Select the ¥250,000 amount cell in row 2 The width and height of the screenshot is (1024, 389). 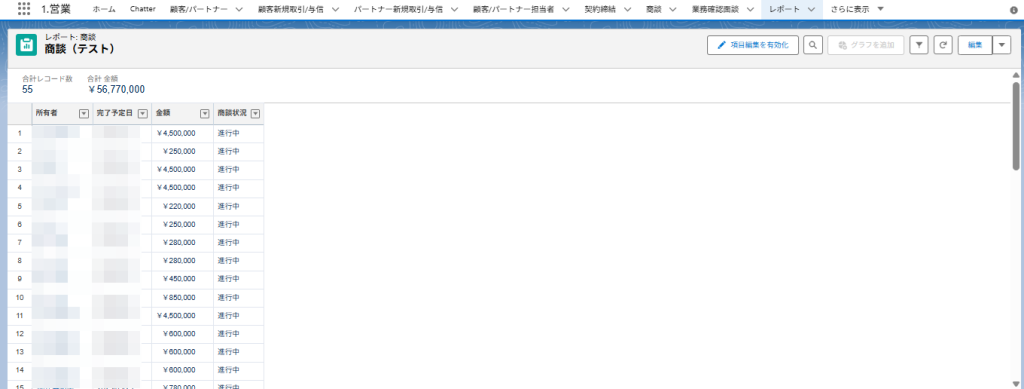(183, 151)
